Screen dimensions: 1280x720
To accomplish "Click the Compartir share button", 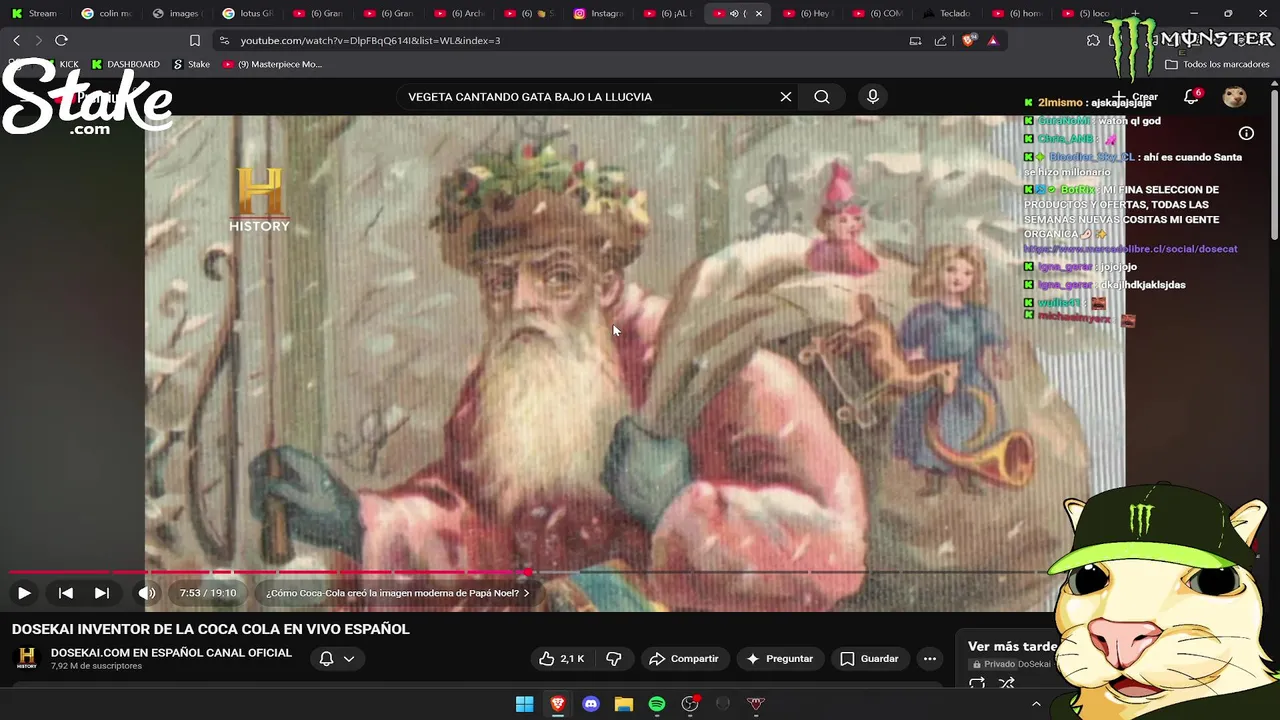I will click(684, 659).
